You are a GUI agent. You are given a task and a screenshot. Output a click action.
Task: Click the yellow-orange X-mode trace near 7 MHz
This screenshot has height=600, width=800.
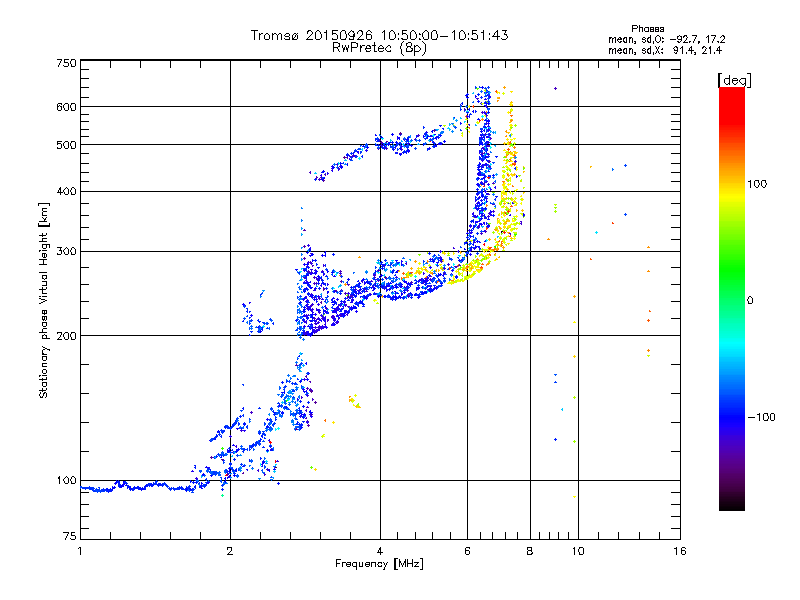click(x=508, y=194)
